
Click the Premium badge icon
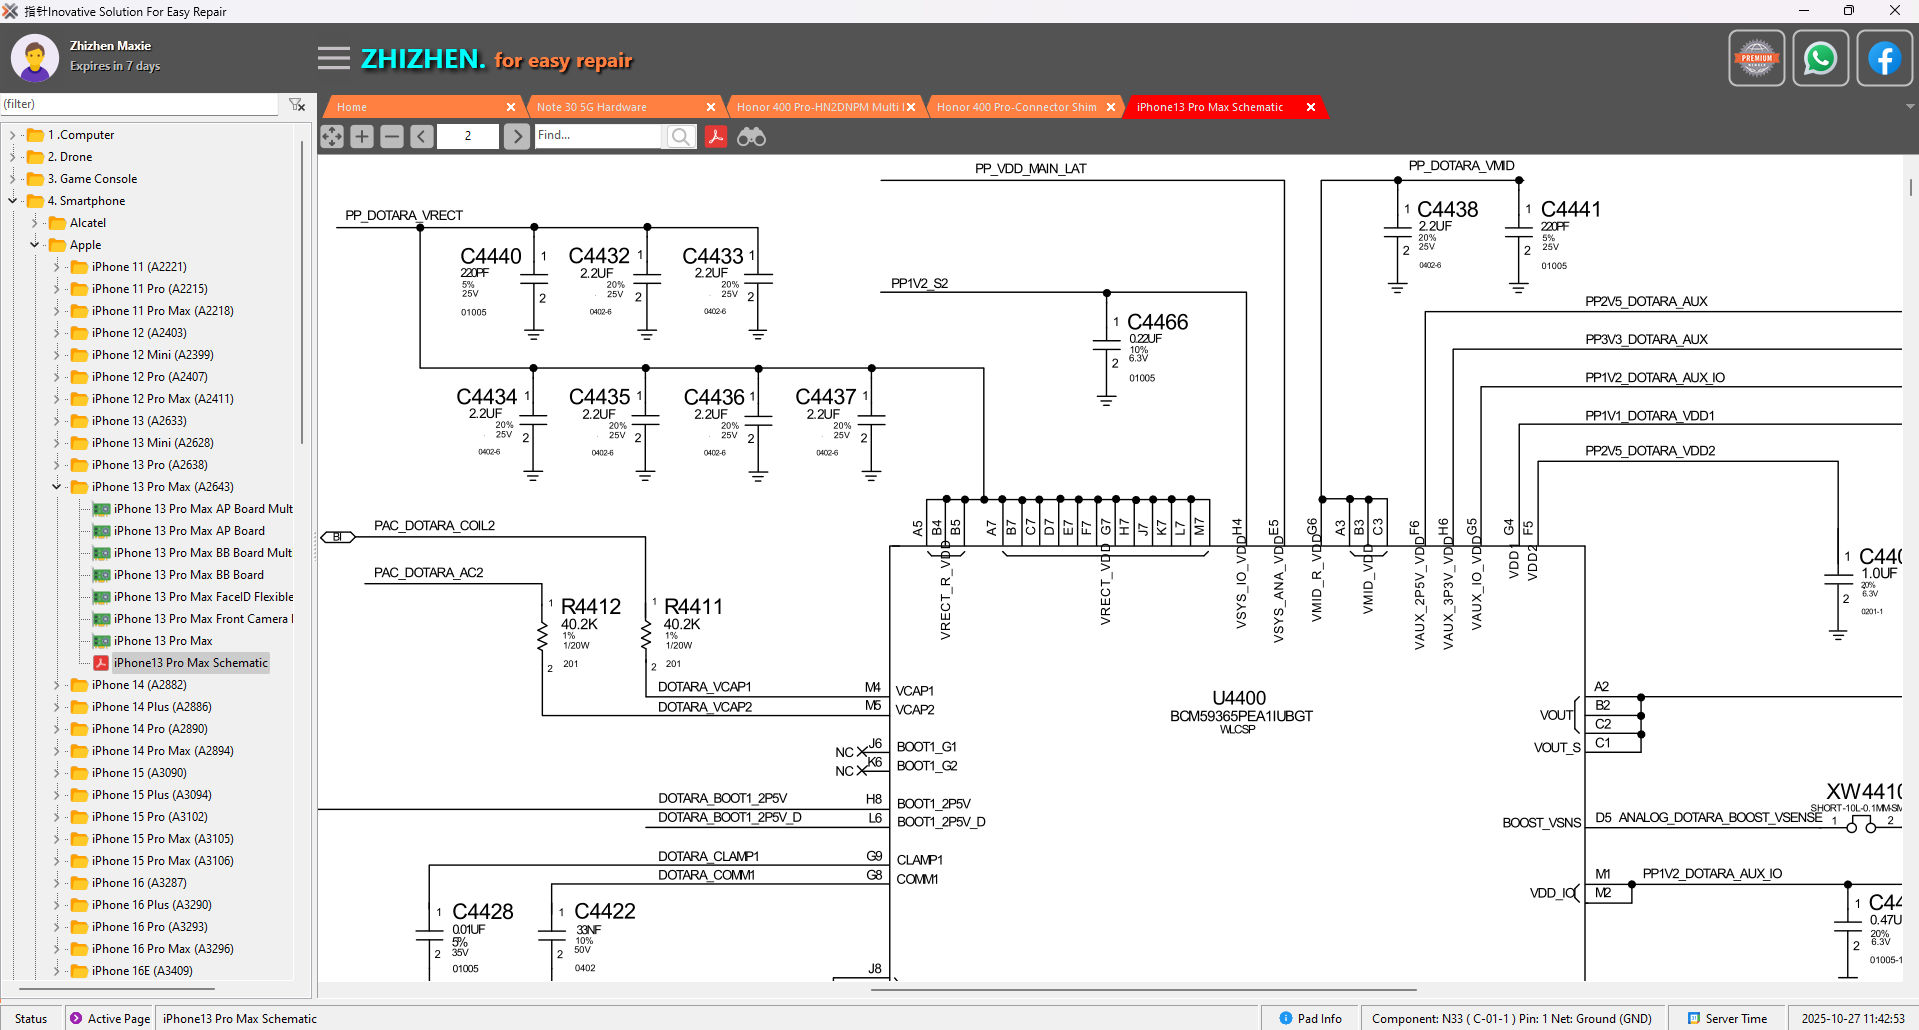pyautogui.click(x=1756, y=59)
